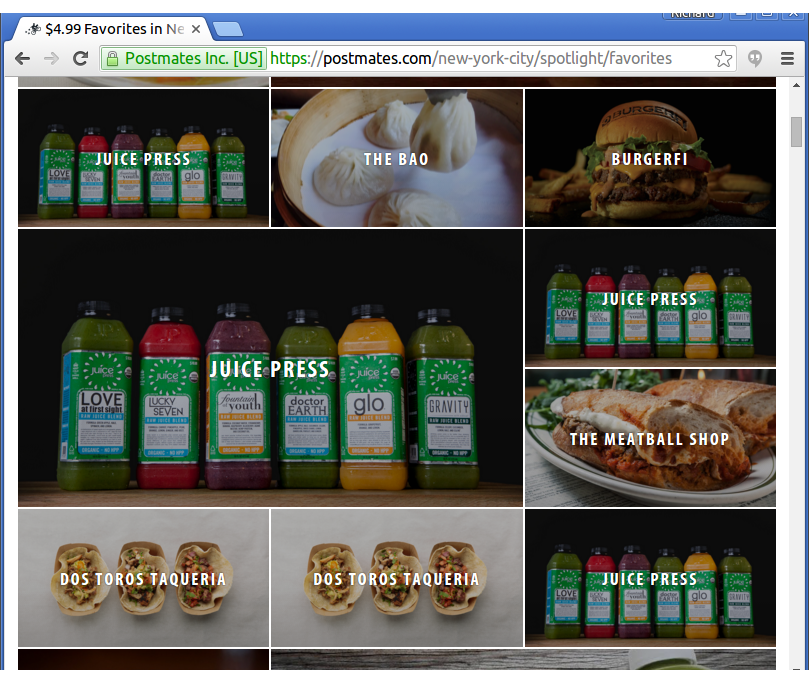Click the scrollbar up arrow
Viewport: 809px width, 683px height.
point(796,85)
